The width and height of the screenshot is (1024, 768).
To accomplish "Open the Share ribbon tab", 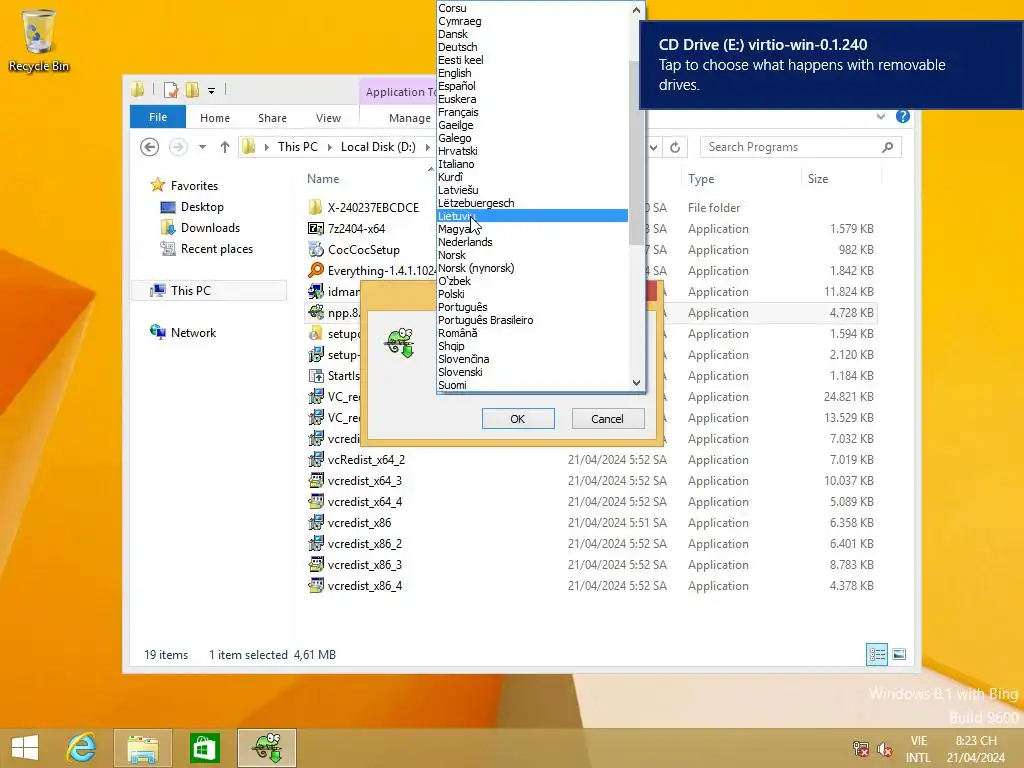I will coord(272,118).
